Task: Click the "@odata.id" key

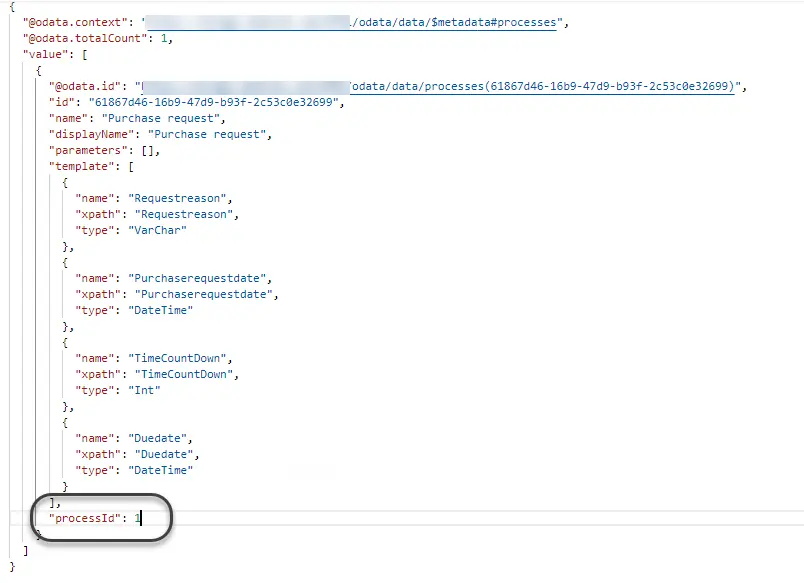Action: [85, 86]
